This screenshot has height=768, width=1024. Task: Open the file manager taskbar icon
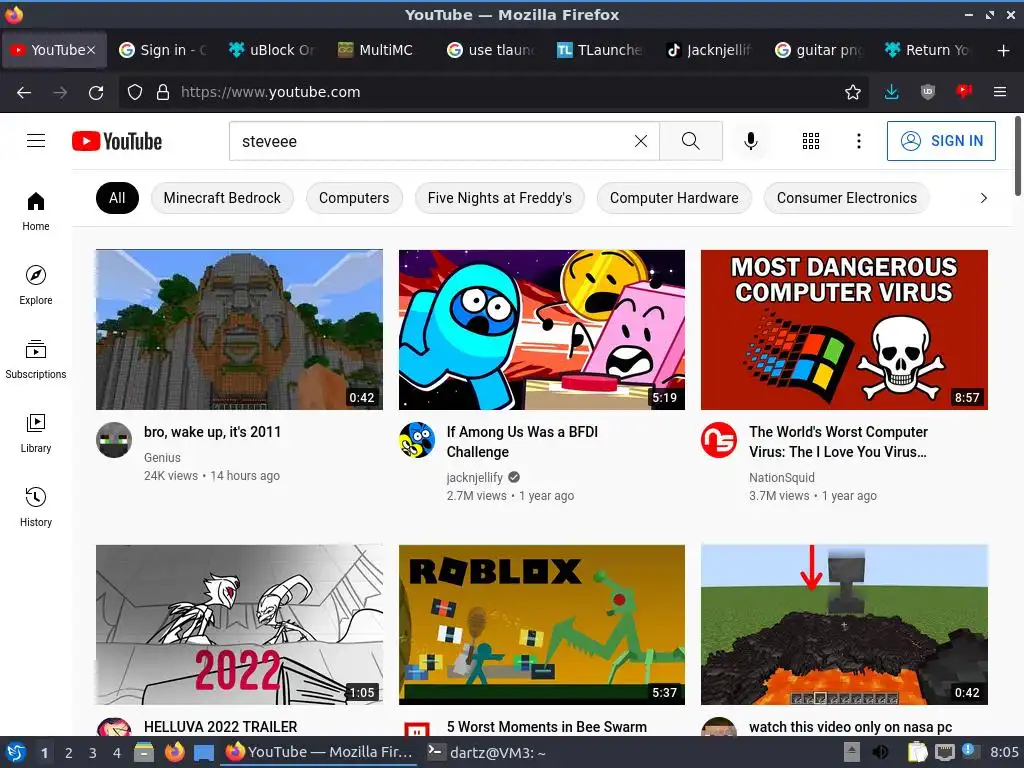(144, 752)
